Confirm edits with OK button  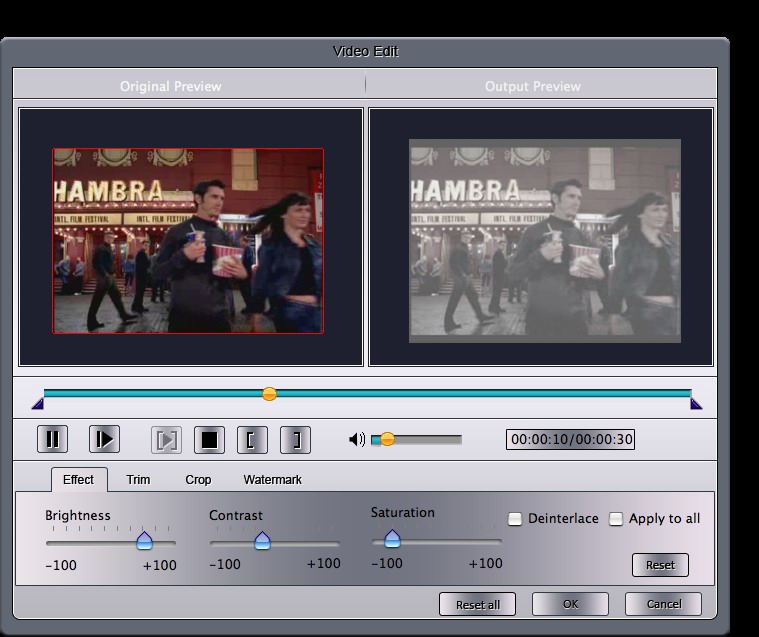coord(570,604)
